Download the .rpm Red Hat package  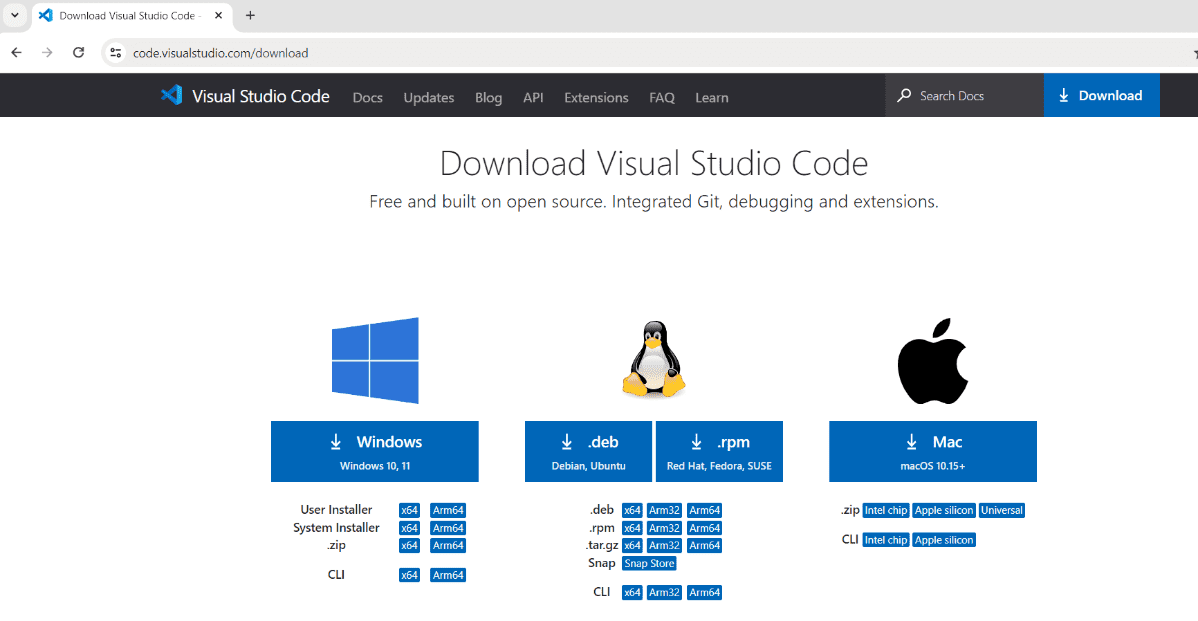pos(719,451)
